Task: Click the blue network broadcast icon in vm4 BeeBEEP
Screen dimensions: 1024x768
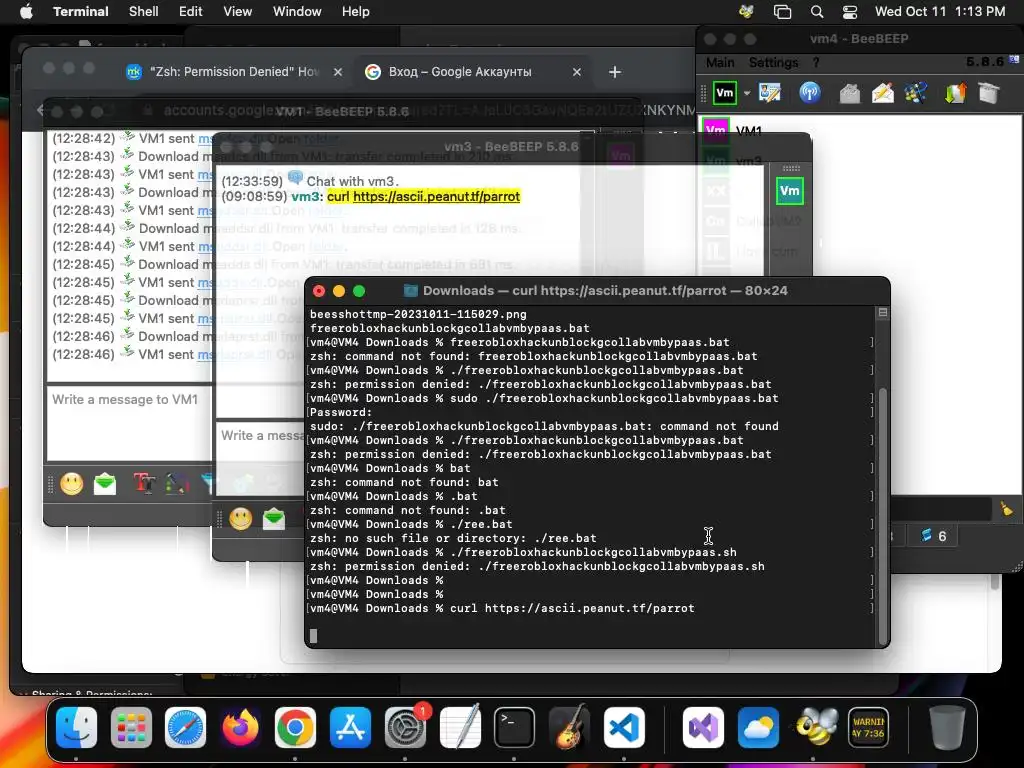Action: [810, 93]
